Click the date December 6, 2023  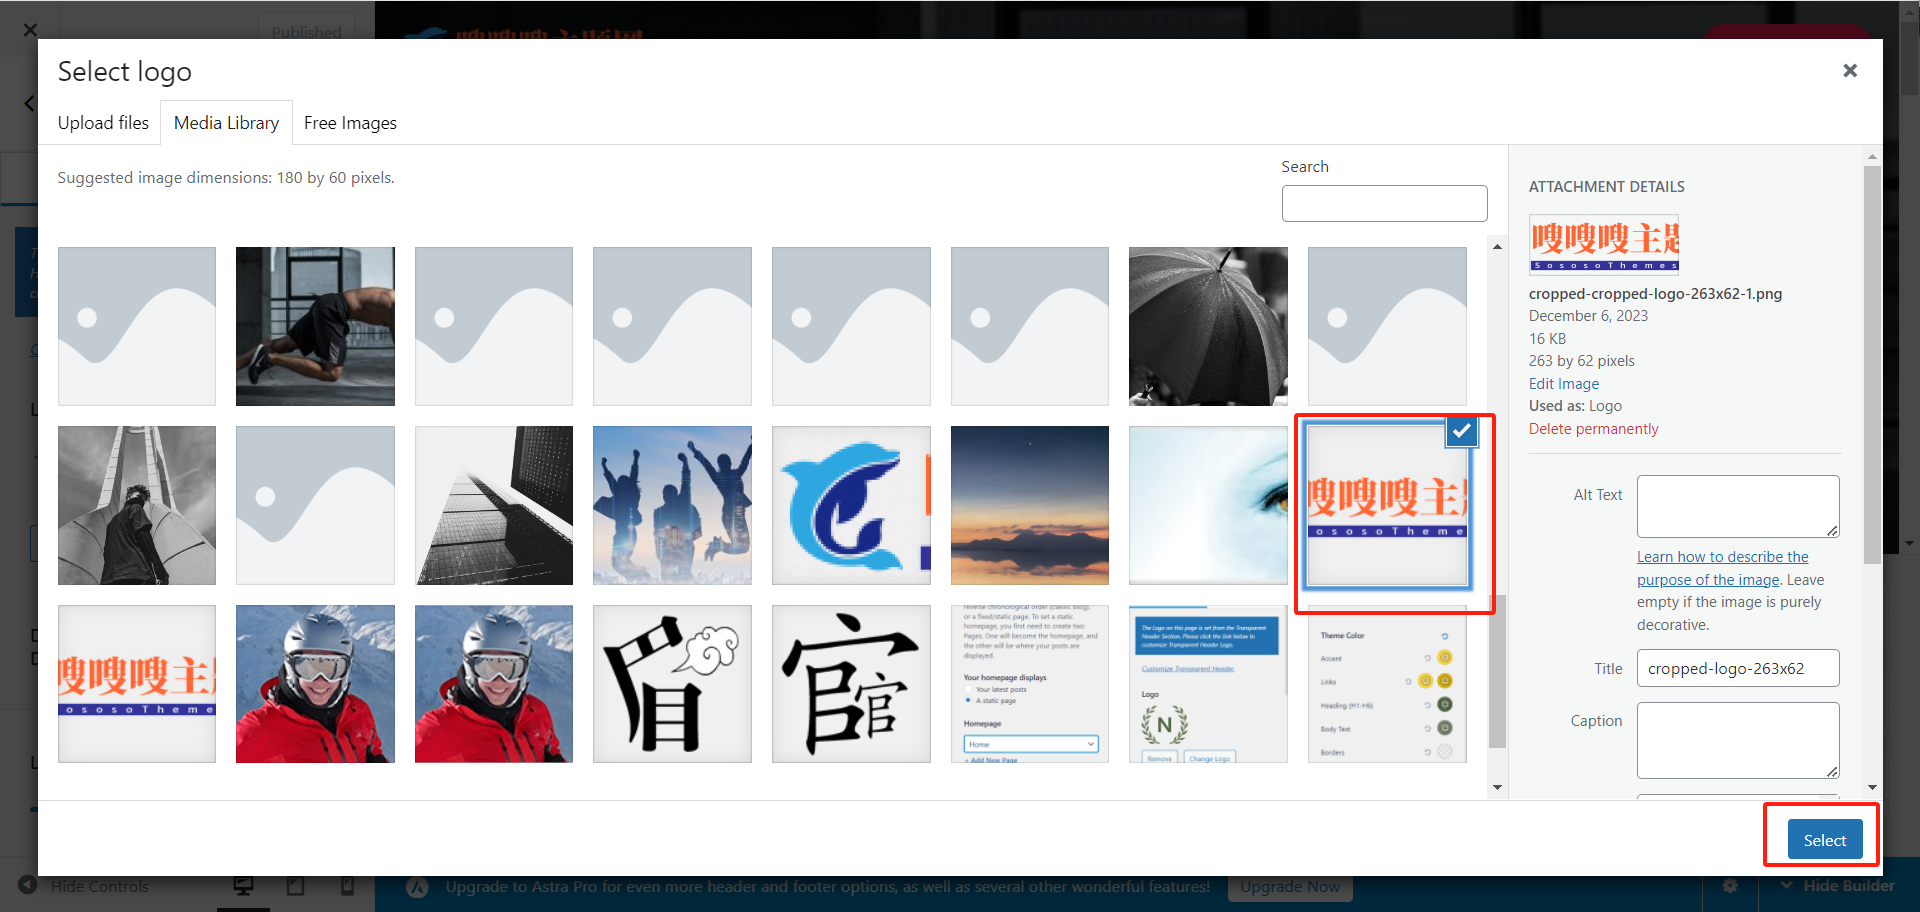pos(1588,316)
